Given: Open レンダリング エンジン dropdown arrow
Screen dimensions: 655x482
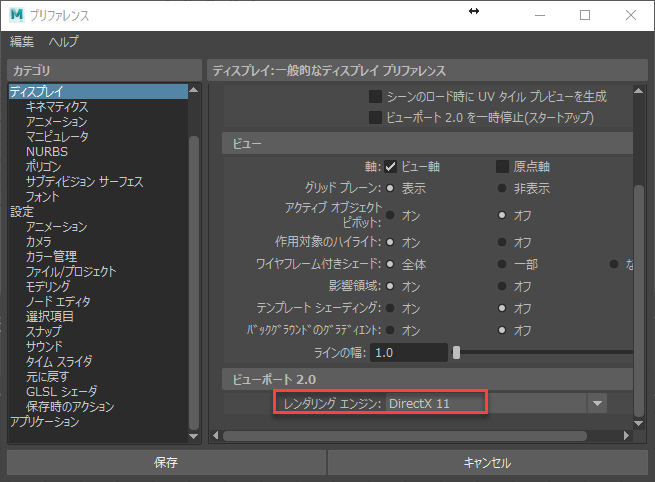Looking at the screenshot, I should 597,403.
